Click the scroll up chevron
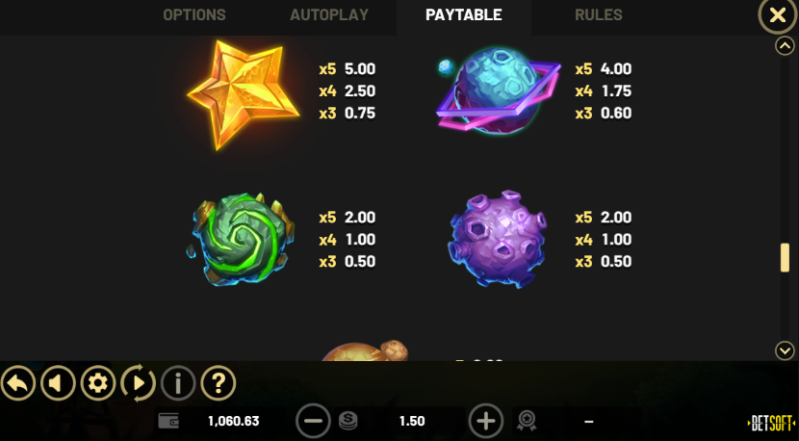The height and width of the screenshot is (441, 799). (785, 46)
